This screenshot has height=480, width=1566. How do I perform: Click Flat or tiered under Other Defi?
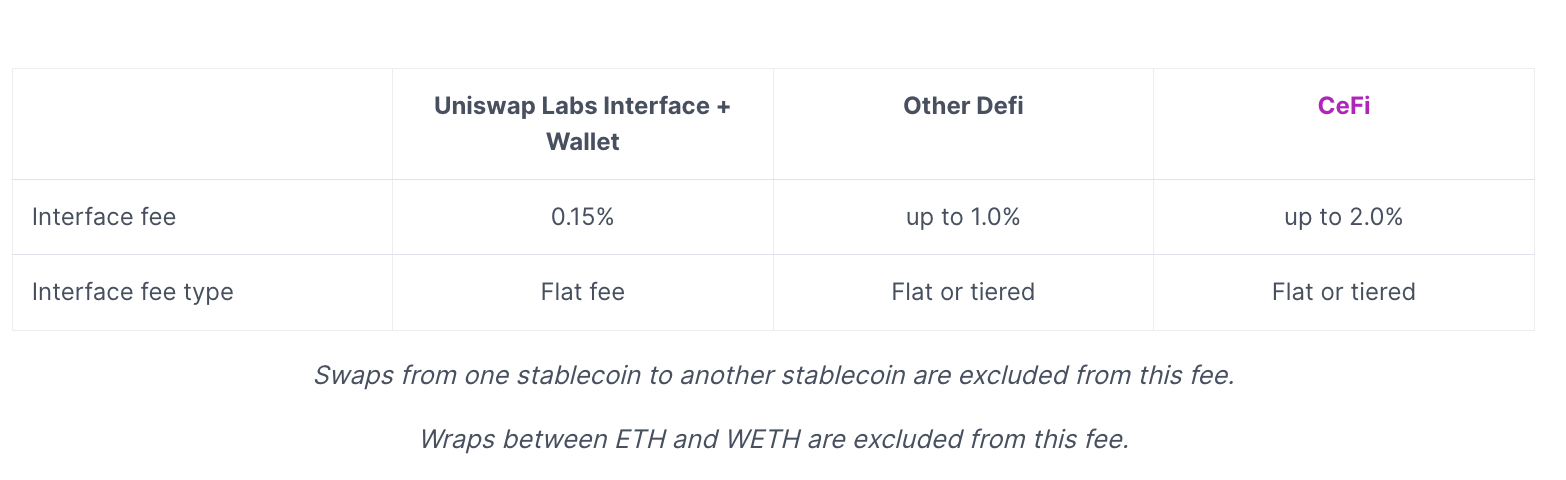(963, 292)
